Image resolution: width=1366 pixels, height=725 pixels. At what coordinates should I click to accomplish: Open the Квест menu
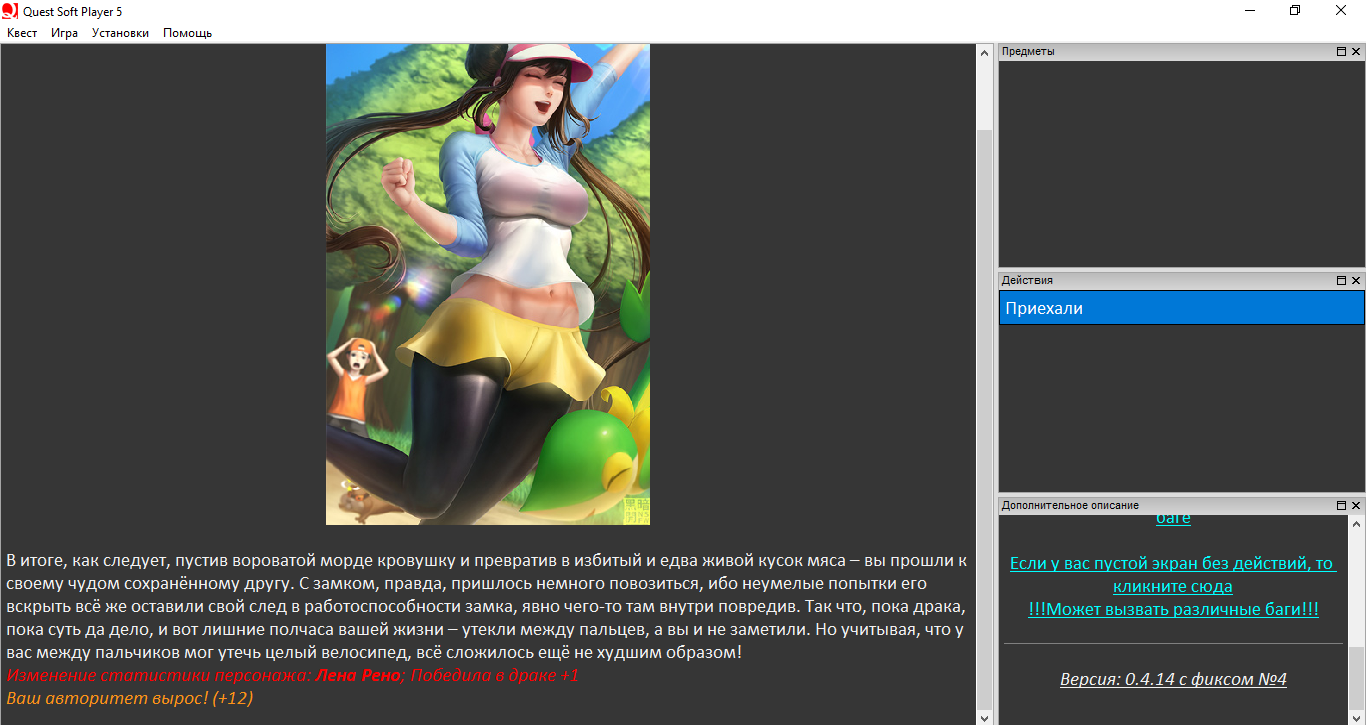click(x=22, y=33)
